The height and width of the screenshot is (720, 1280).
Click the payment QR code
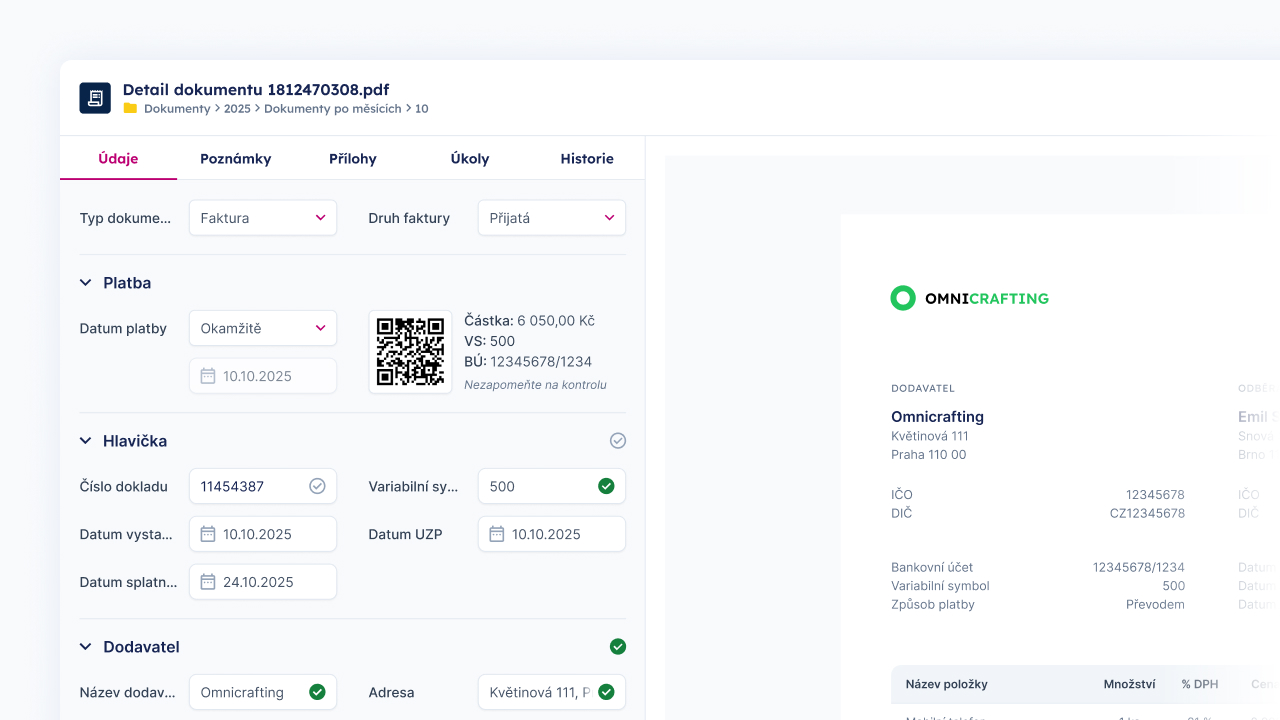(x=410, y=352)
